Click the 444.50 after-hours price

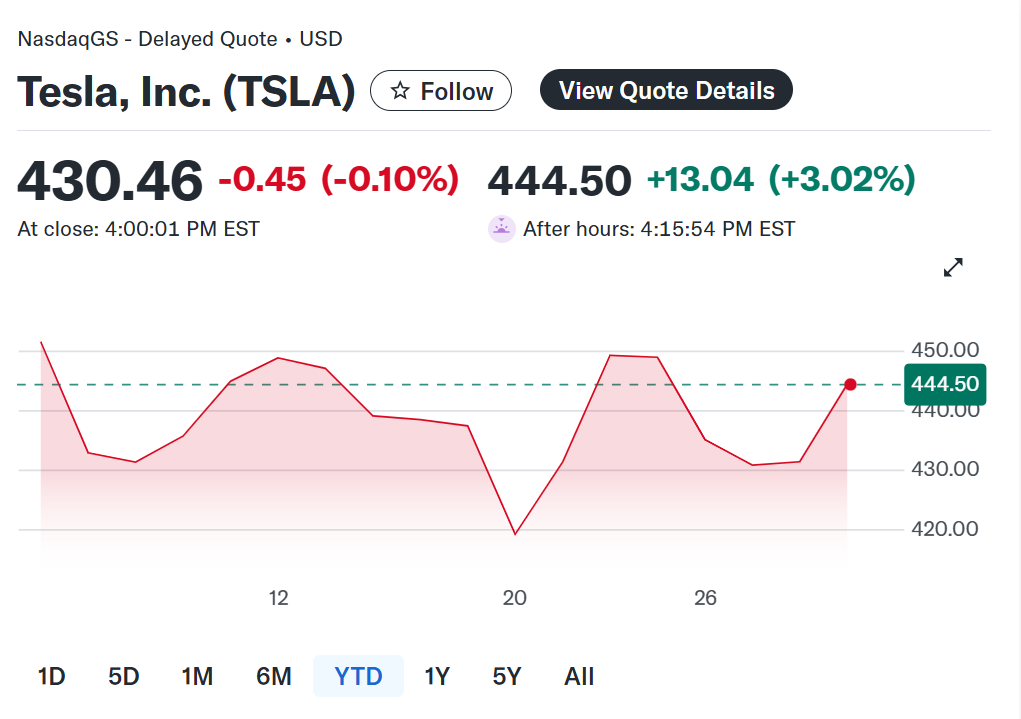click(x=559, y=181)
